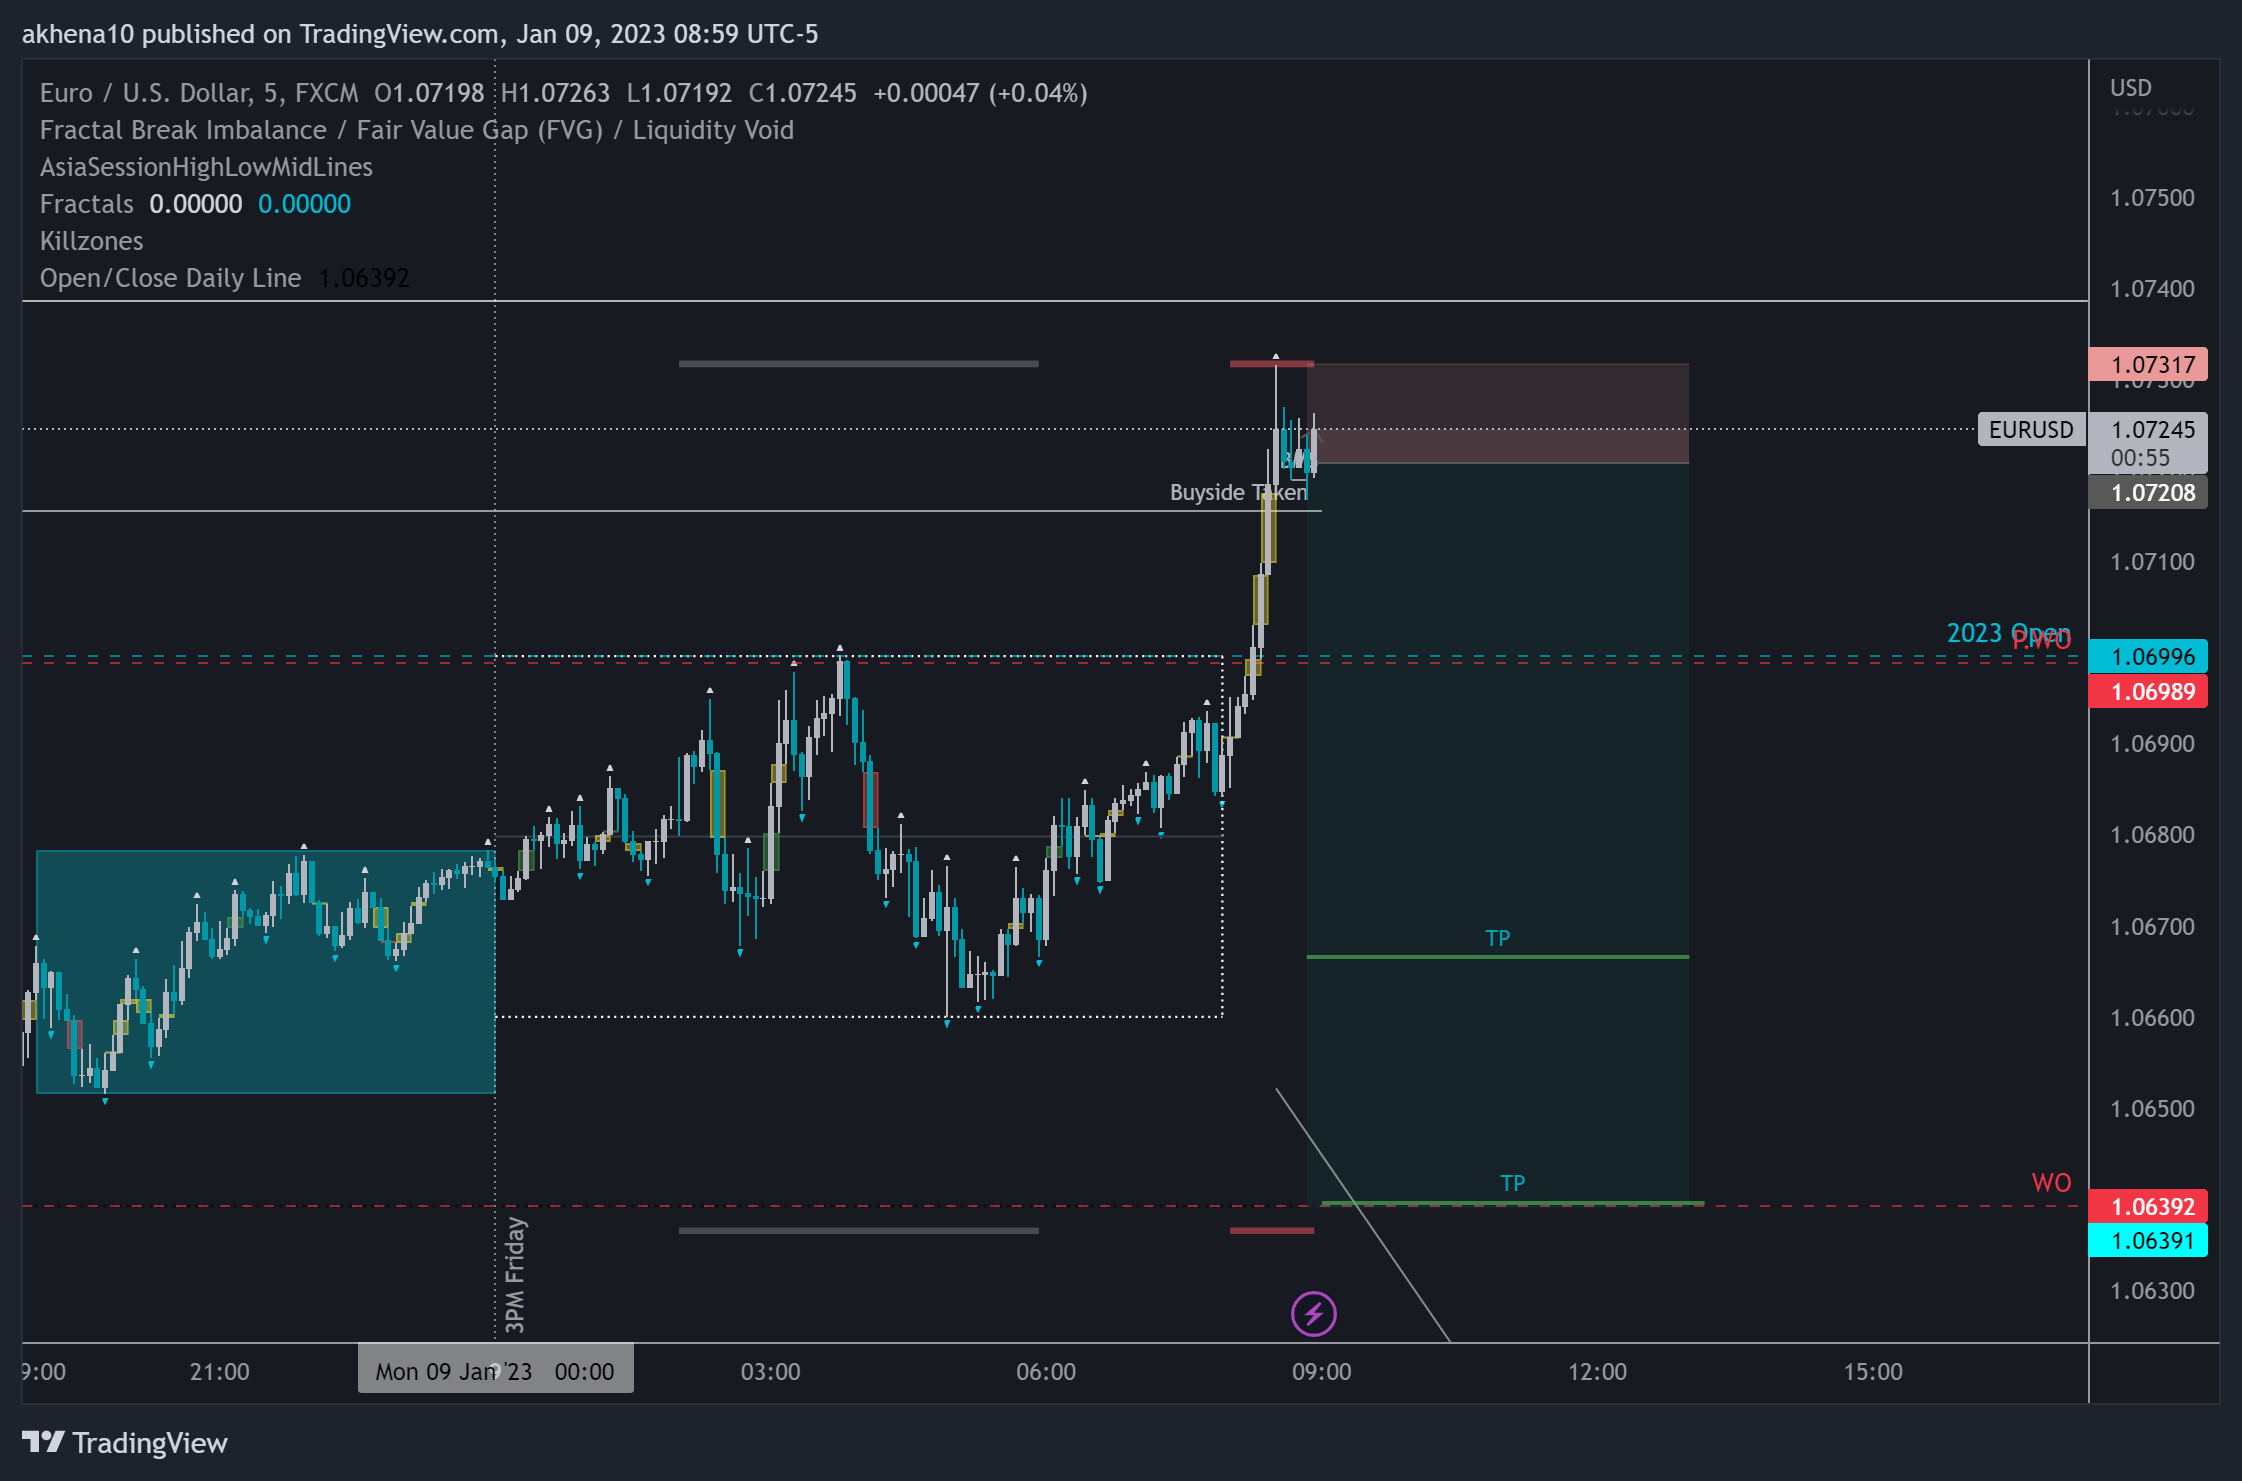
Task: Click the 1.06300 price axis label
Action: 2152,1291
